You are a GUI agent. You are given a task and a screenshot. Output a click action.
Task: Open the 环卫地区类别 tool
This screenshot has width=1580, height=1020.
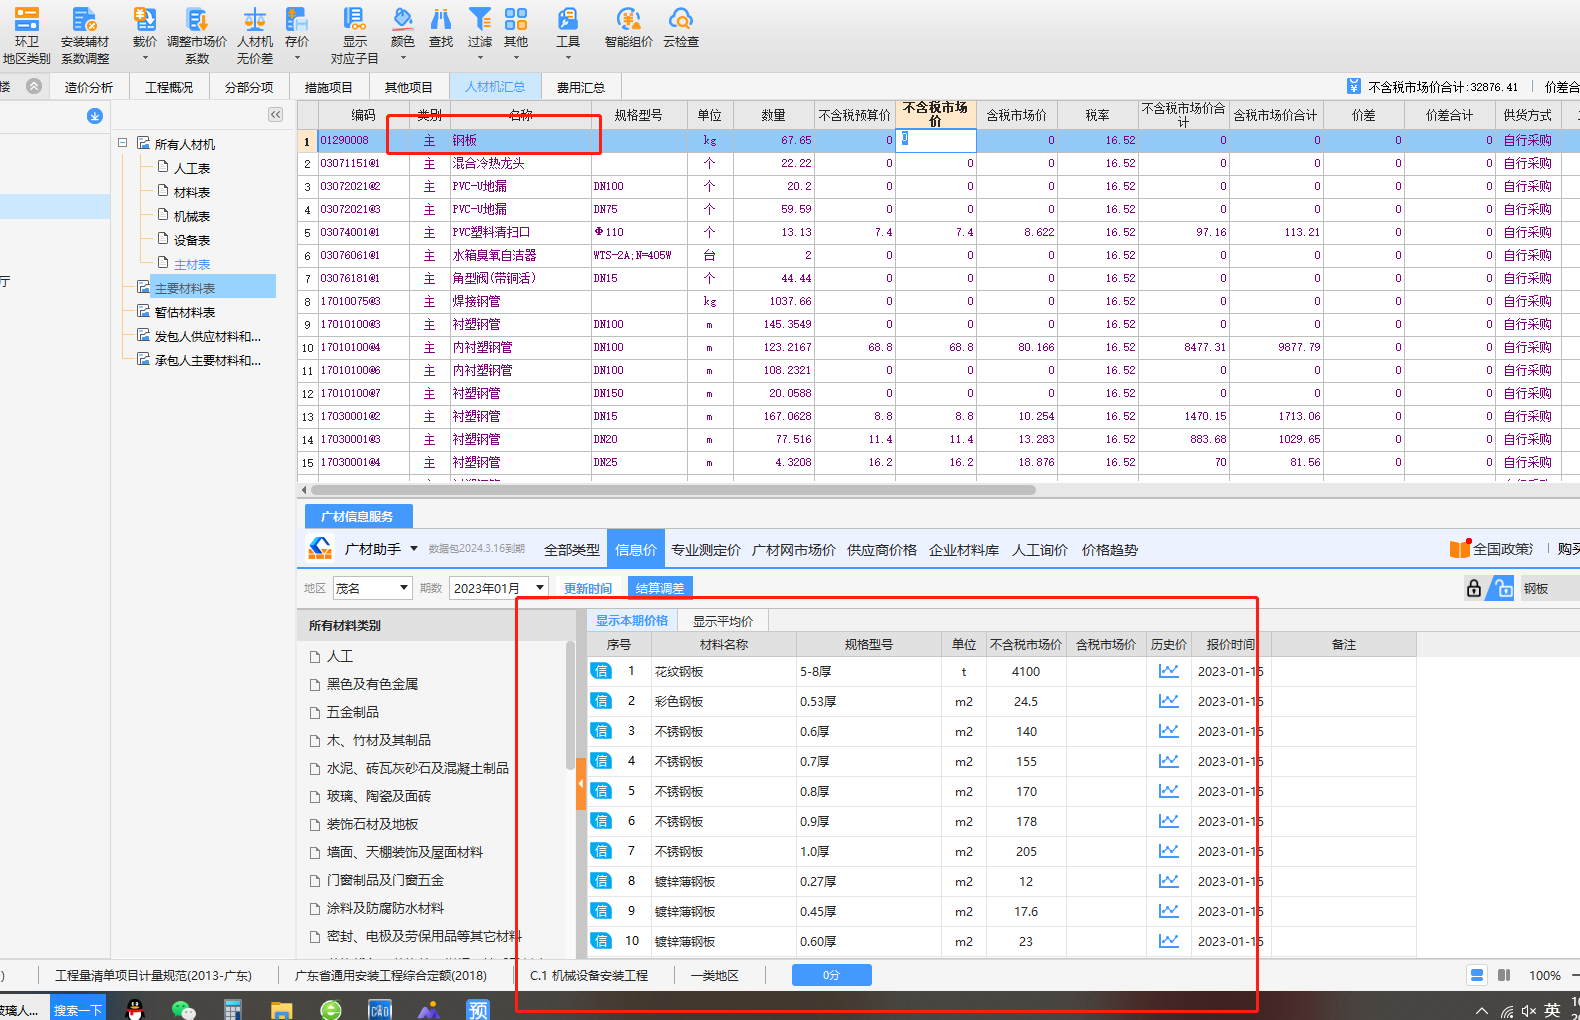coord(26,34)
